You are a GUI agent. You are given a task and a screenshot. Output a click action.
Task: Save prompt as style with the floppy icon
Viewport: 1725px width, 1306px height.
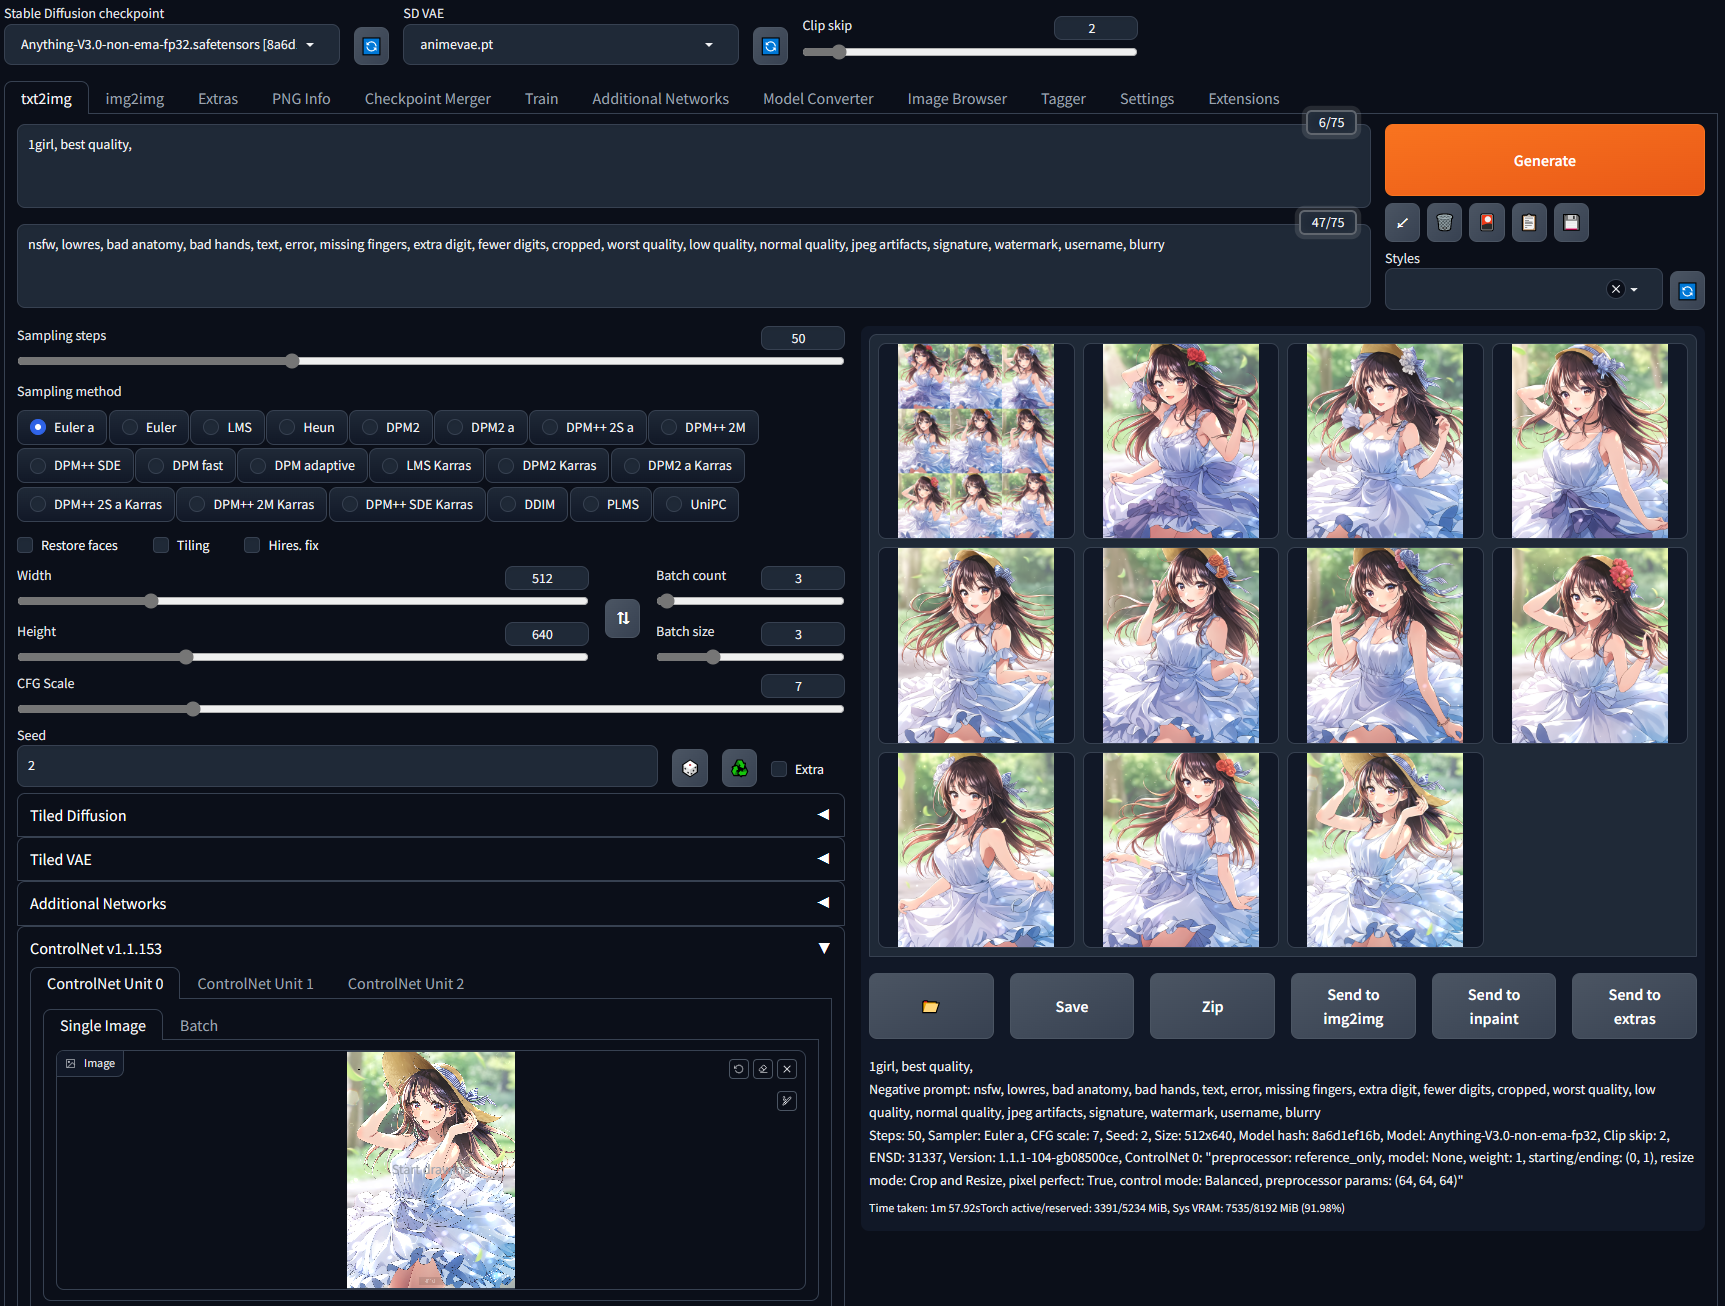(1571, 222)
